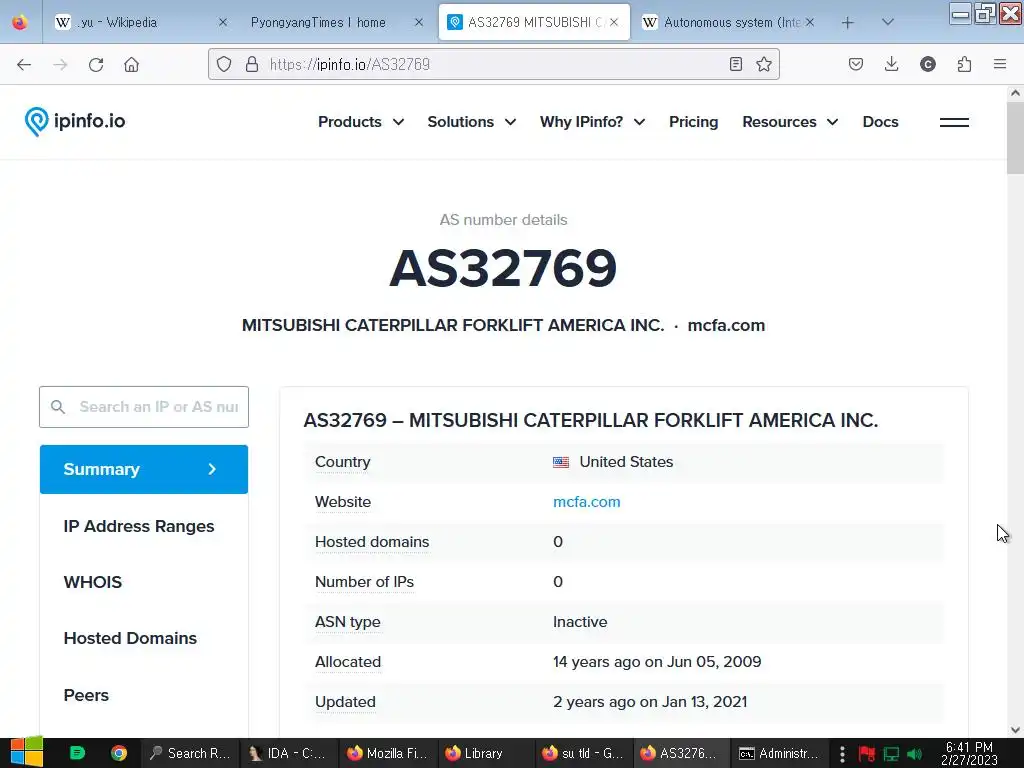1024x768 pixels.
Task: Open Search R... taskbar window
Action: (x=190, y=753)
